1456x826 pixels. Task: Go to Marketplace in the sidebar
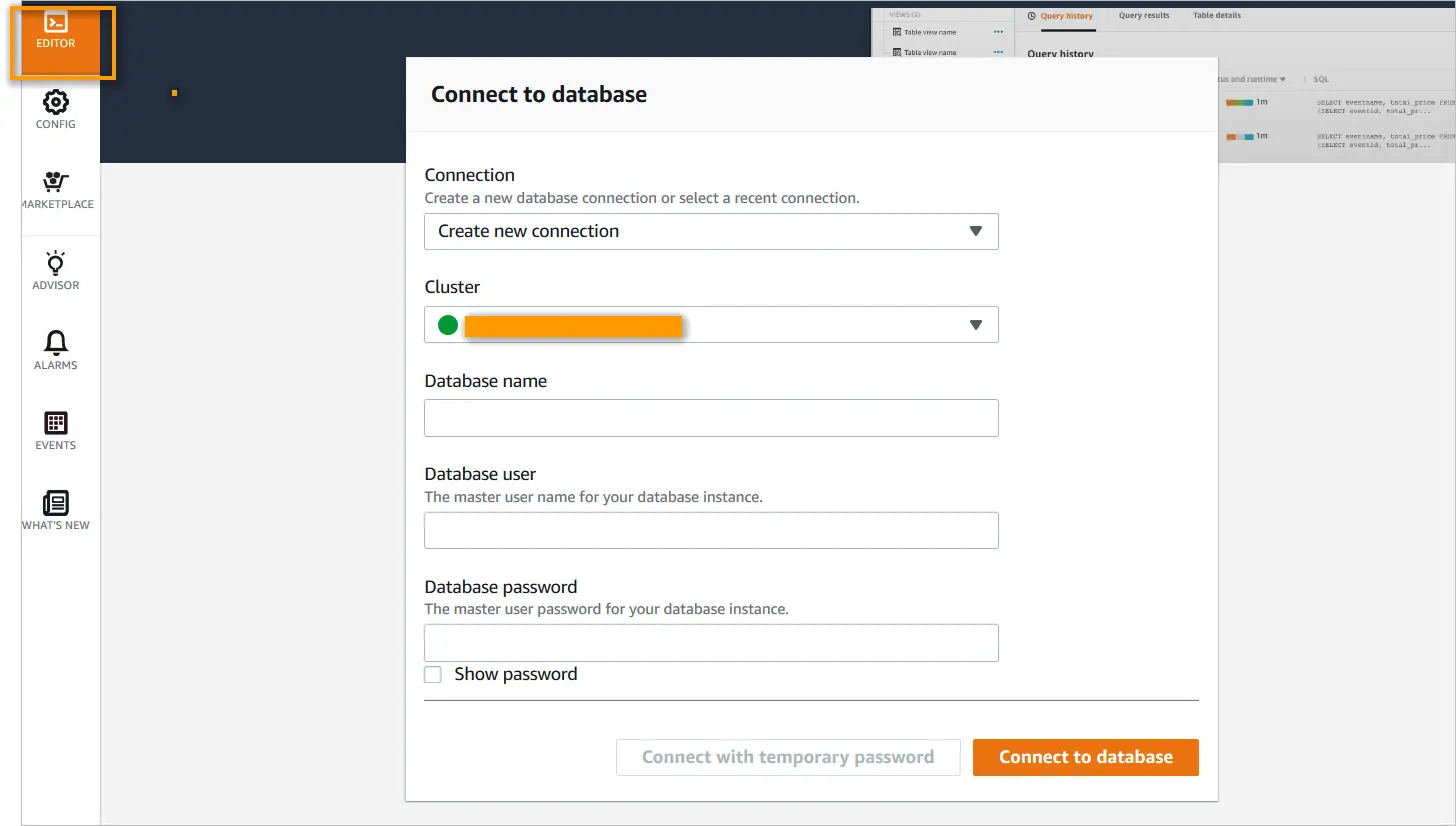tap(56, 183)
